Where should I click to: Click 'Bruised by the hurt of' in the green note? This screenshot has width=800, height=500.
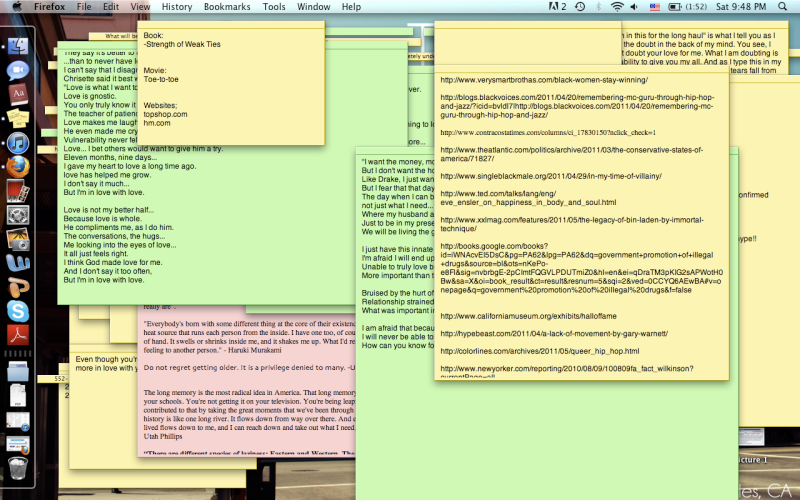[397, 293]
